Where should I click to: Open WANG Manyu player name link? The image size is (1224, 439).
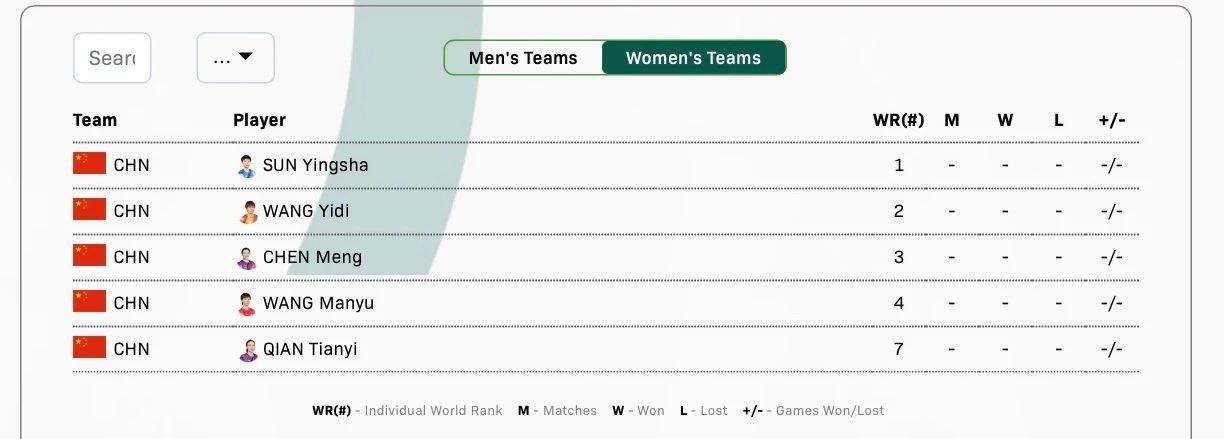click(x=318, y=303)
